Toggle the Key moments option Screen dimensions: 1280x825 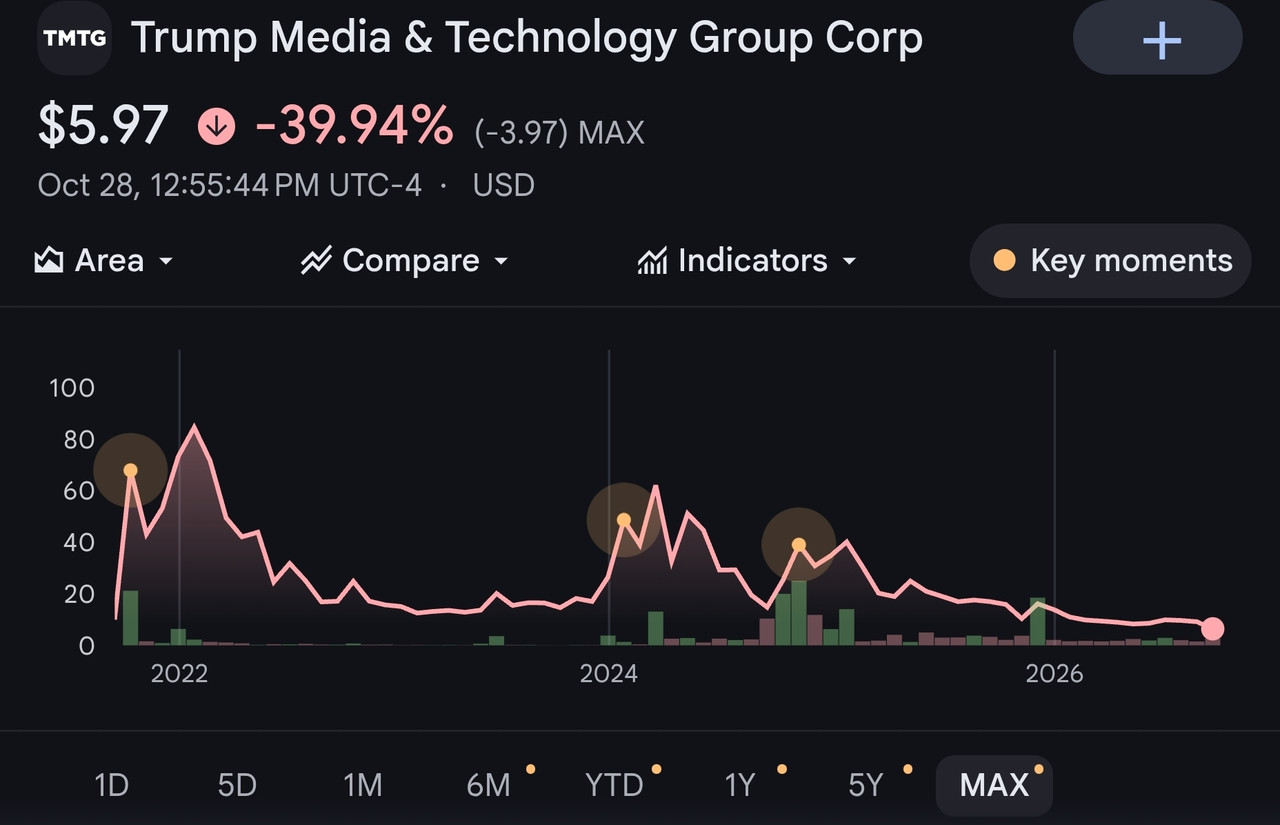click(x=1110, y=261)
